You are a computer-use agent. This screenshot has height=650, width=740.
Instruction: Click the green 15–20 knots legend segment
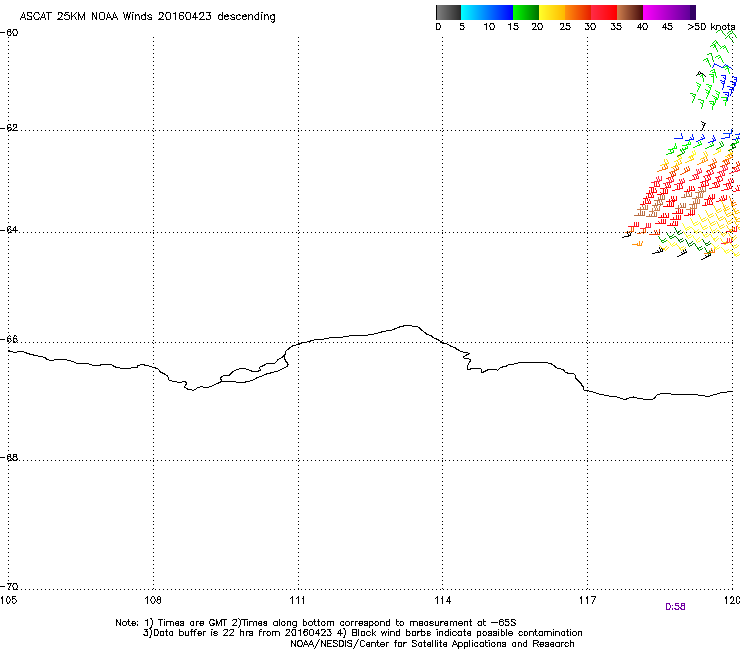[526, 12]
